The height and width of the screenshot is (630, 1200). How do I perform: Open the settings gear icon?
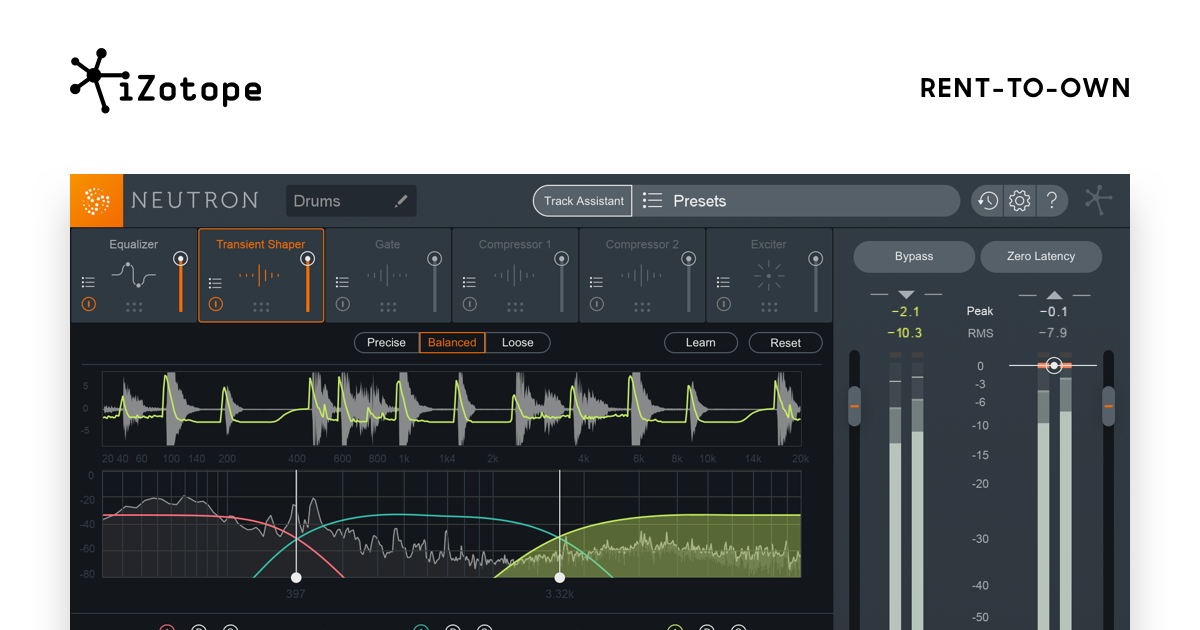coord(1019,200)
